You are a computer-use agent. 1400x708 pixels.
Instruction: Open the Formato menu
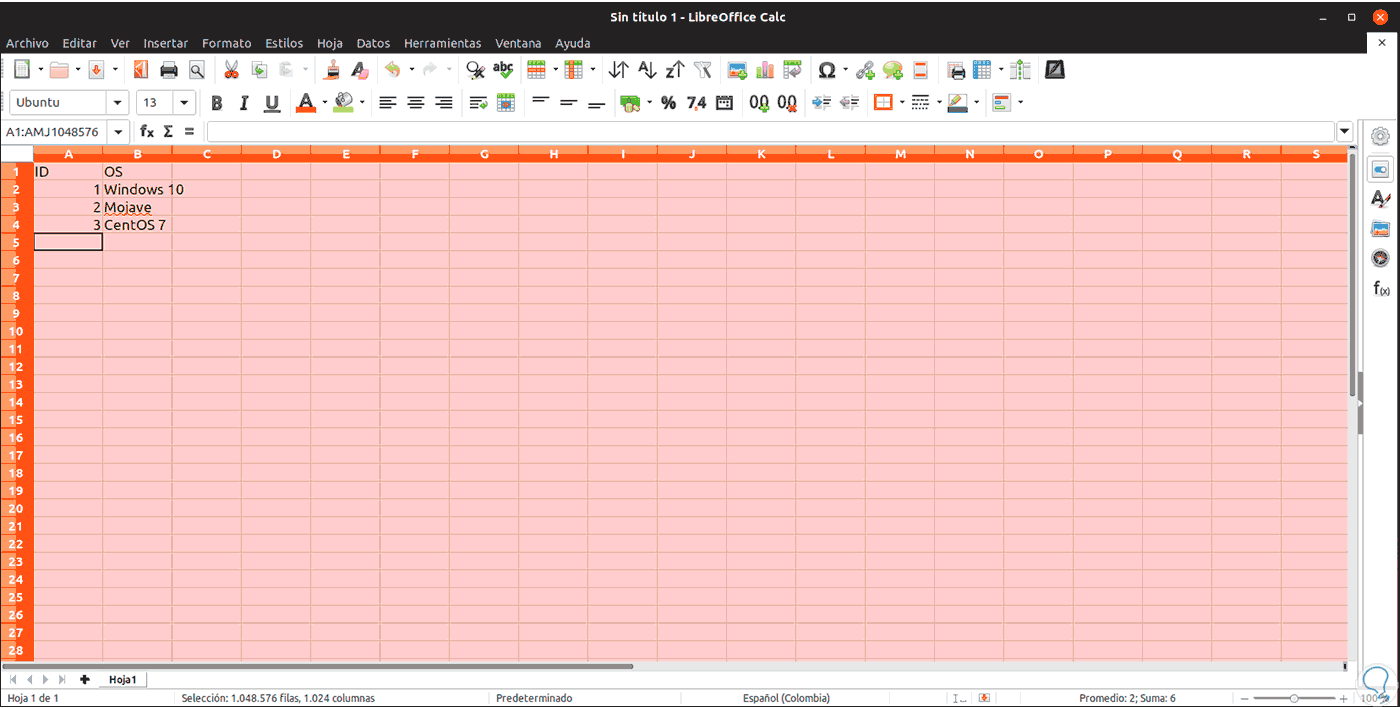point(226,43)
